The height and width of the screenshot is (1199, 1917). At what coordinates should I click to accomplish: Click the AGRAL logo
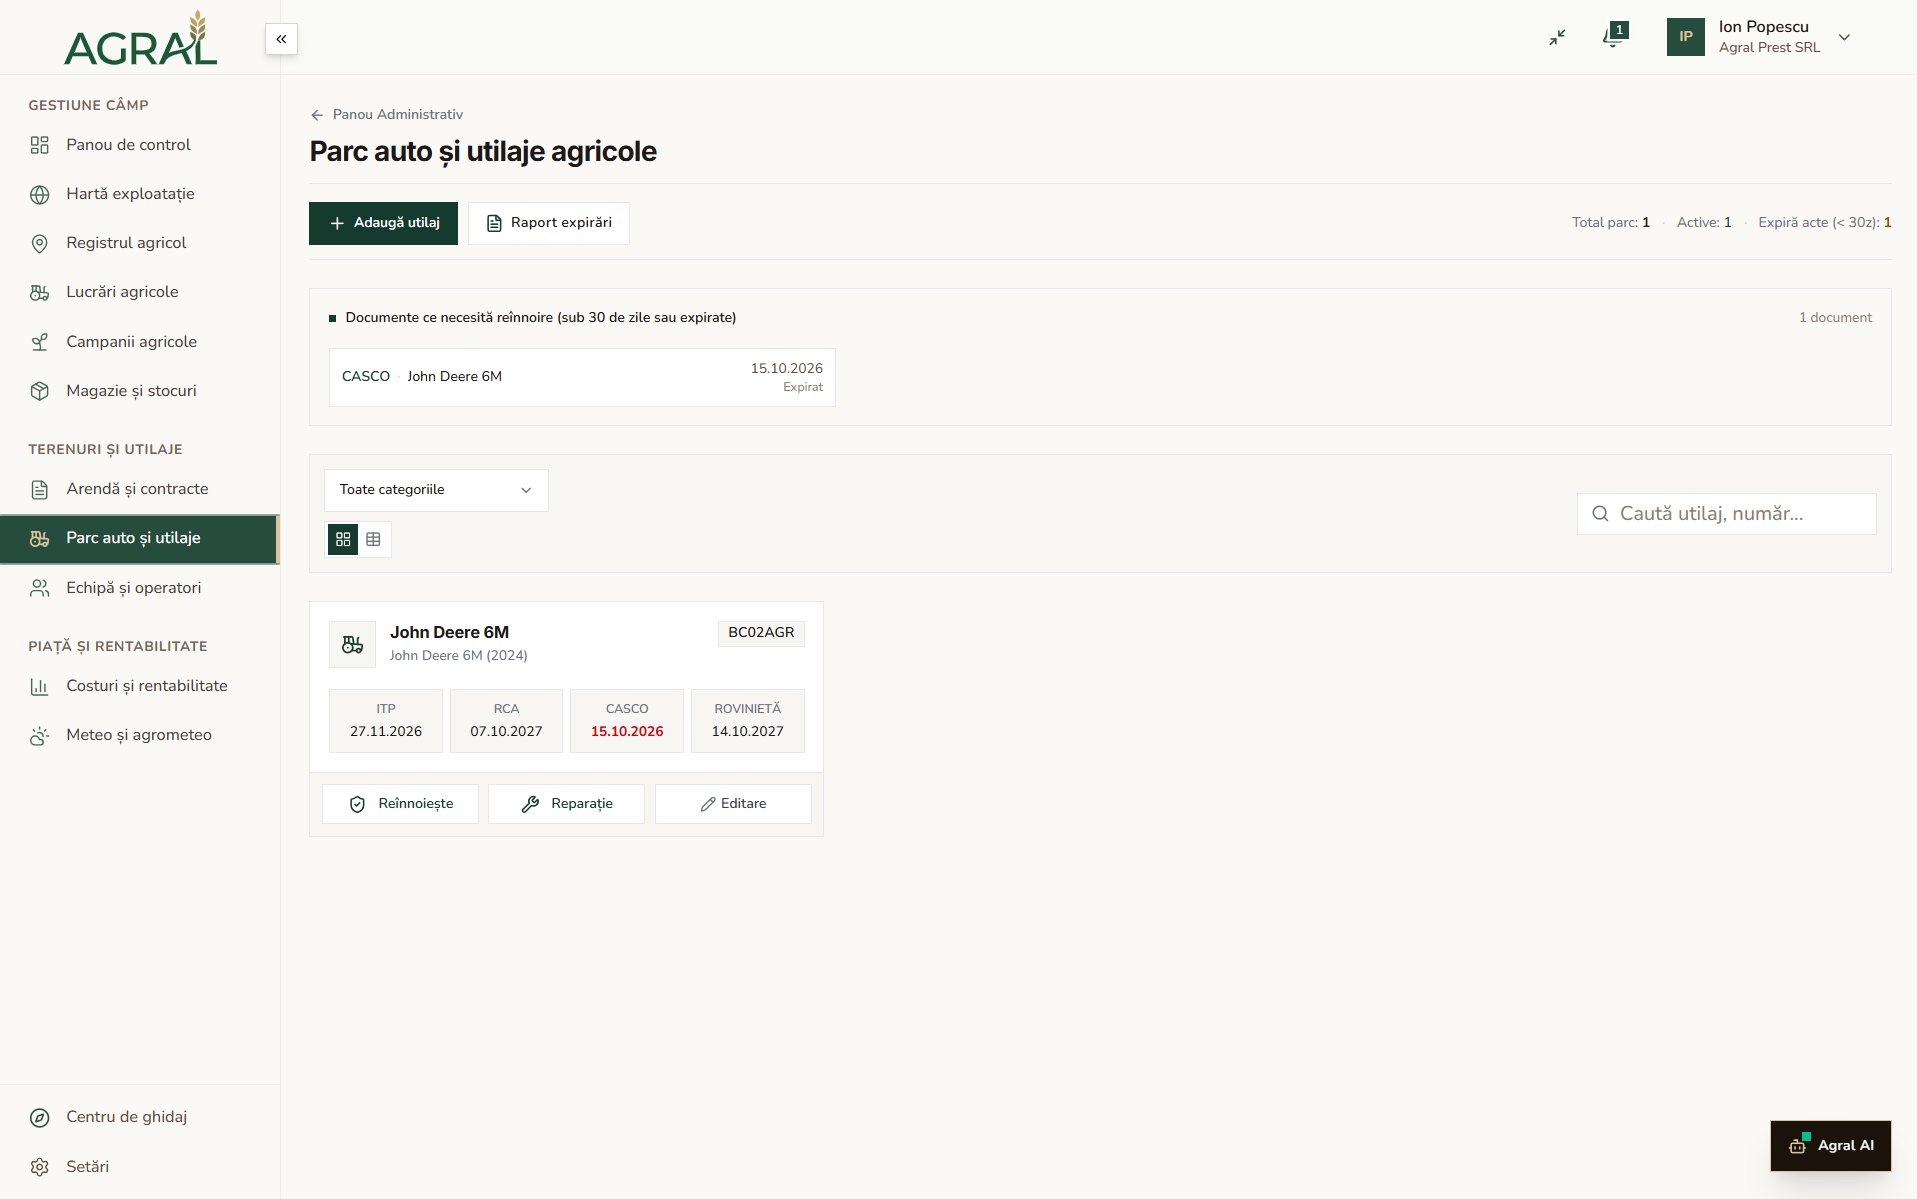pyautogui.click(x=140, y=38)
